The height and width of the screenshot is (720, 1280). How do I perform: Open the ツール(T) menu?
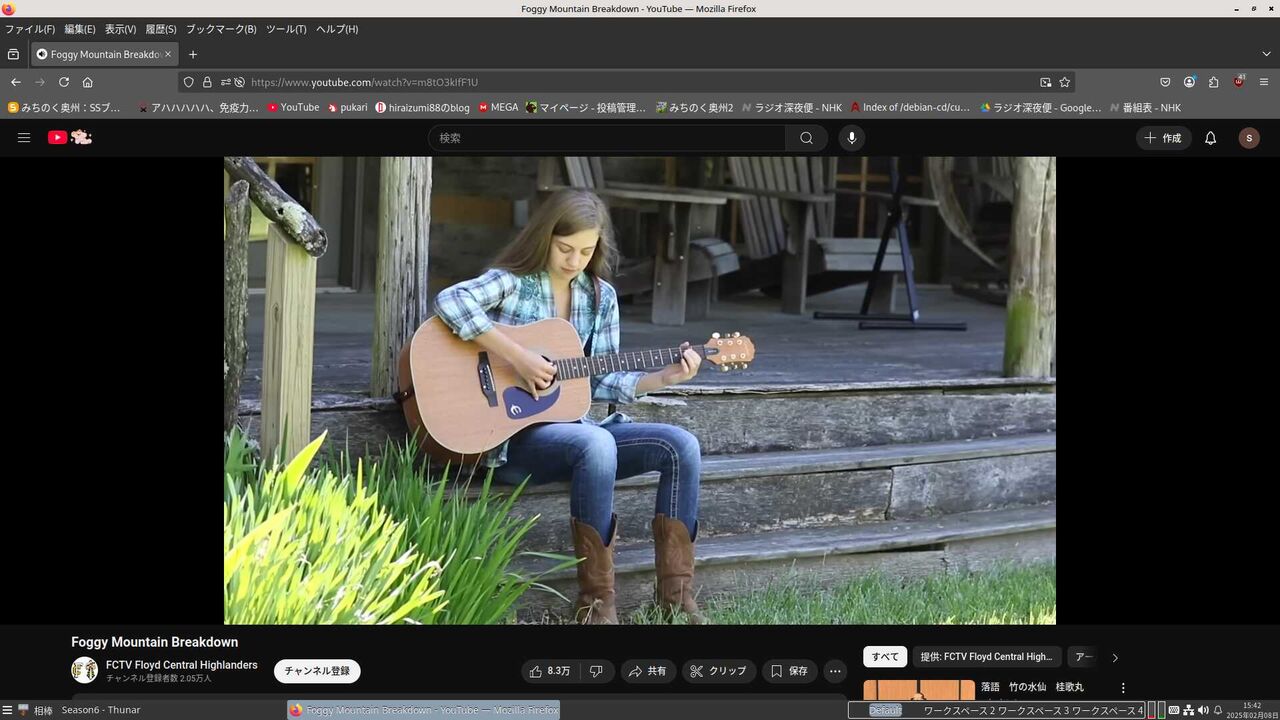coord(286,29)
